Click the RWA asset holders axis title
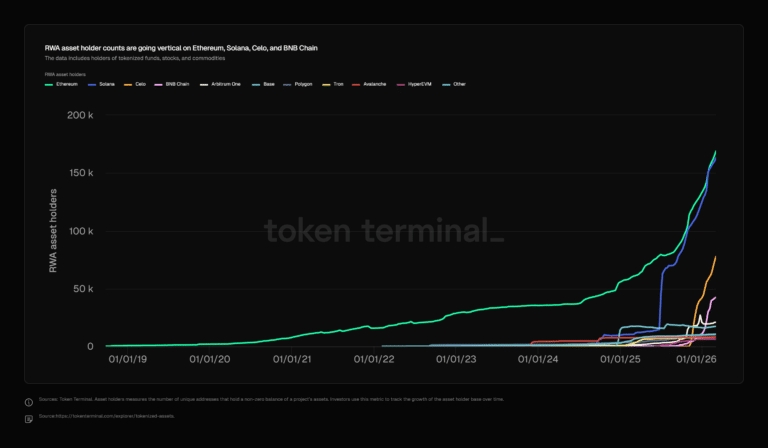Screen dimensions: 768x448 click(x=53, y=232)
